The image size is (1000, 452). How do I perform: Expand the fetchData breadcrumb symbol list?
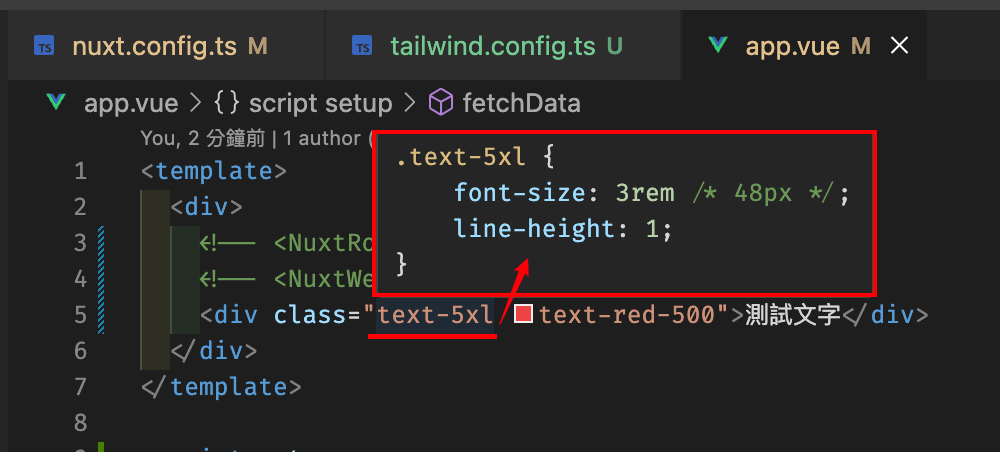(x=522, y=103)
